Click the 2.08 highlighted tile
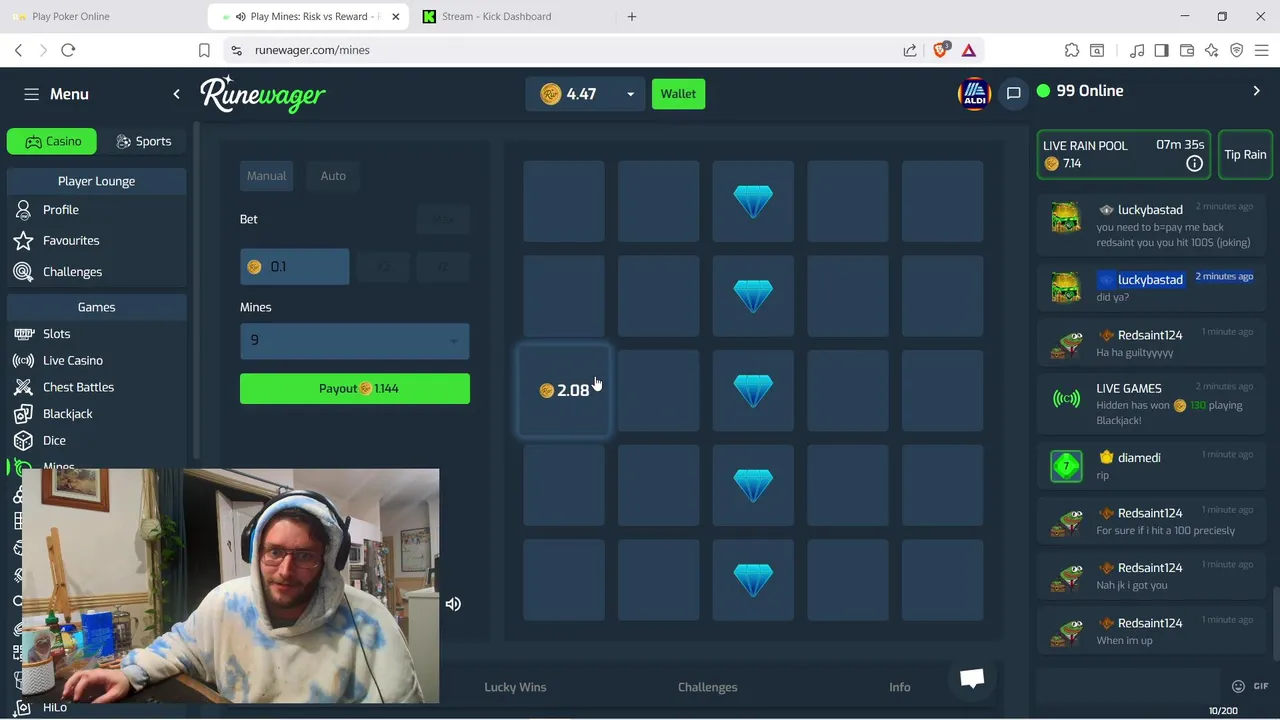1280x720 pixels. [x=564, y=390]
